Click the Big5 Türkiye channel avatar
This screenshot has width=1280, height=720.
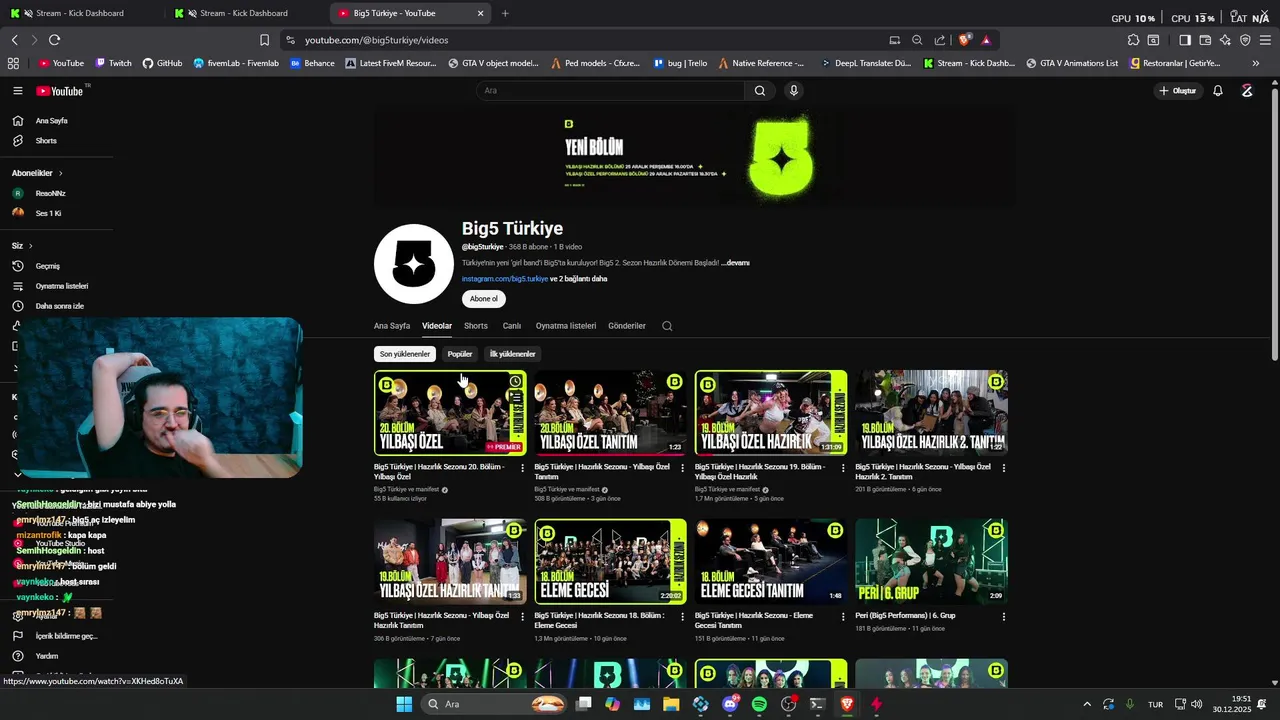click(x=414, y=264)
